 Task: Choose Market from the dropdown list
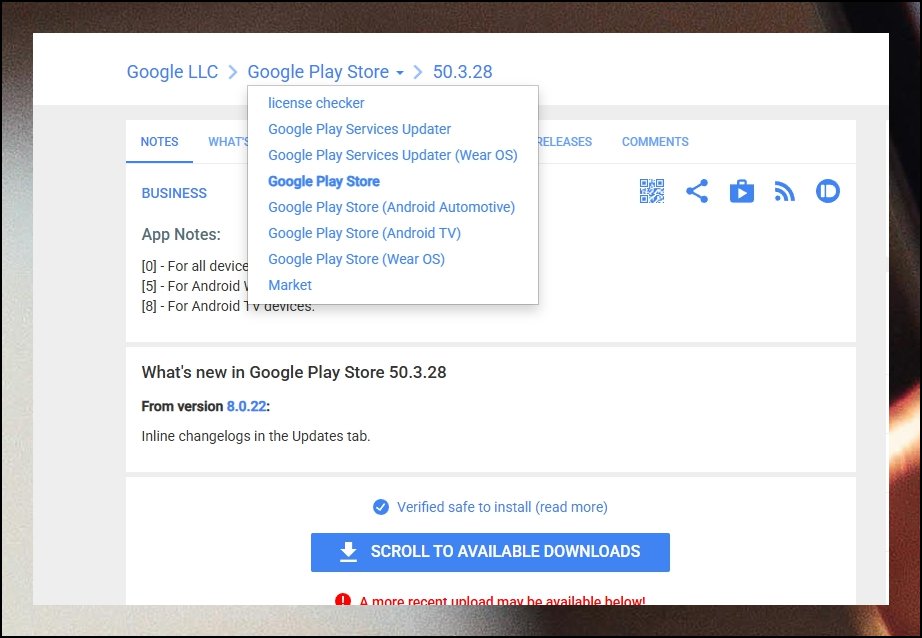click(290, 285)
